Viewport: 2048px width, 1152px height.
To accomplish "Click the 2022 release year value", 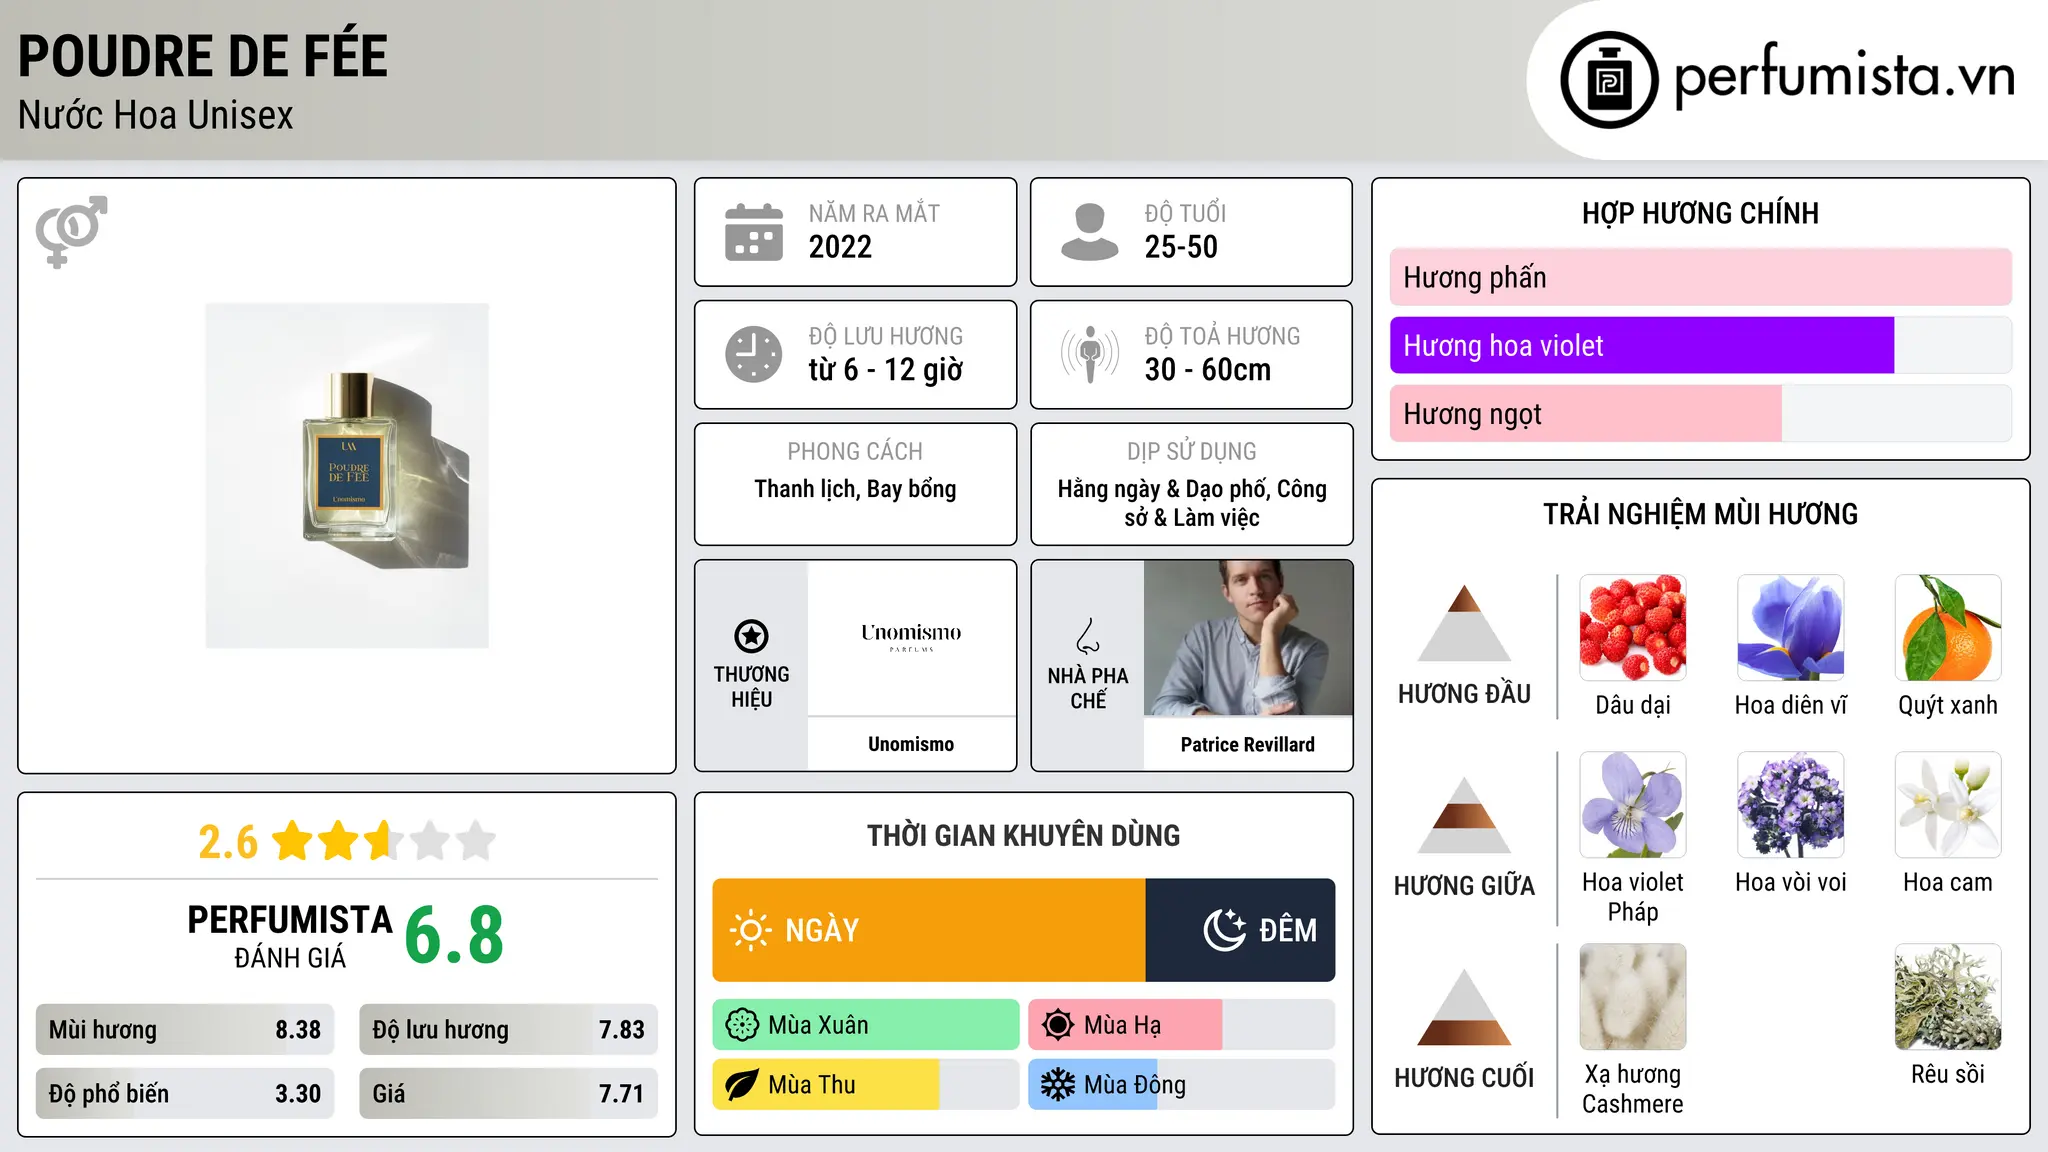I will coord(840,247).
